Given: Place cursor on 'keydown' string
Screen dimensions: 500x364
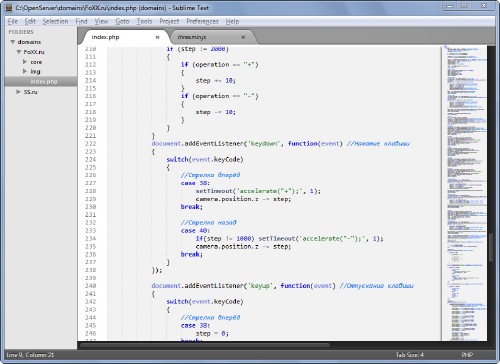Looking at the screenshot, I should (x=264, y=144).
